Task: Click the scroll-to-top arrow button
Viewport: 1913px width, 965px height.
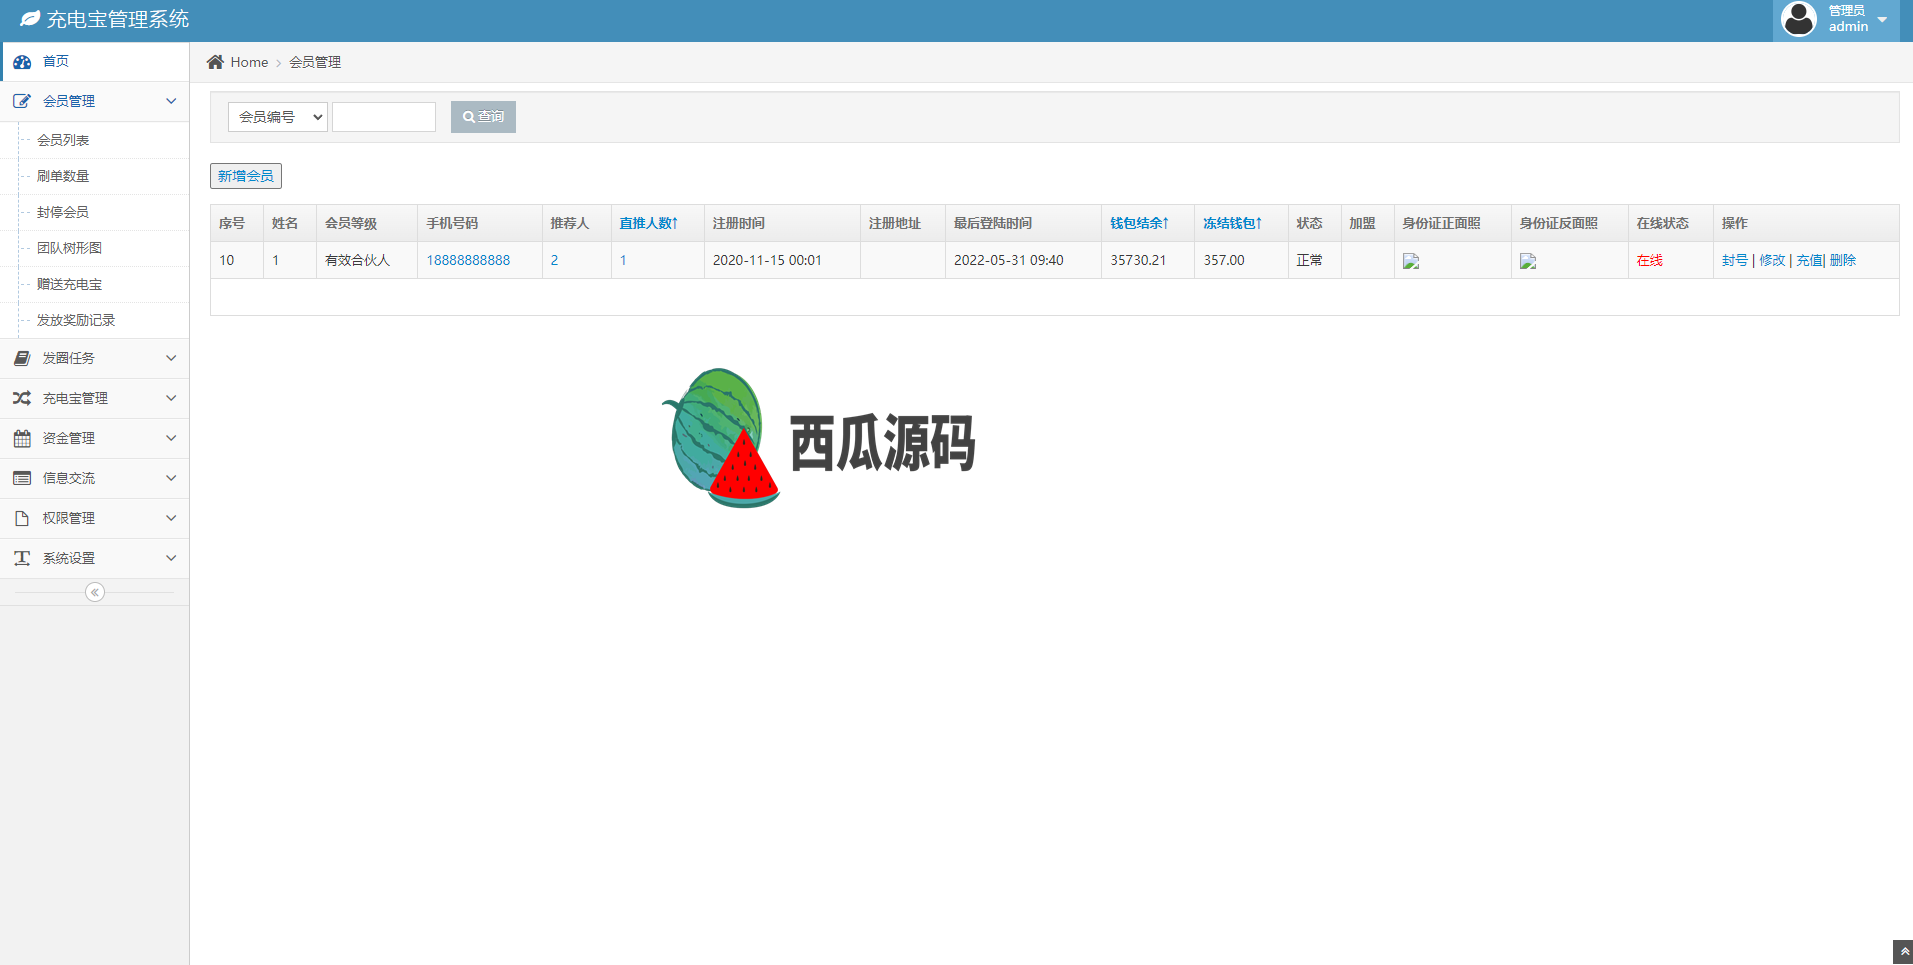Action: click(x=1903, y=952)
